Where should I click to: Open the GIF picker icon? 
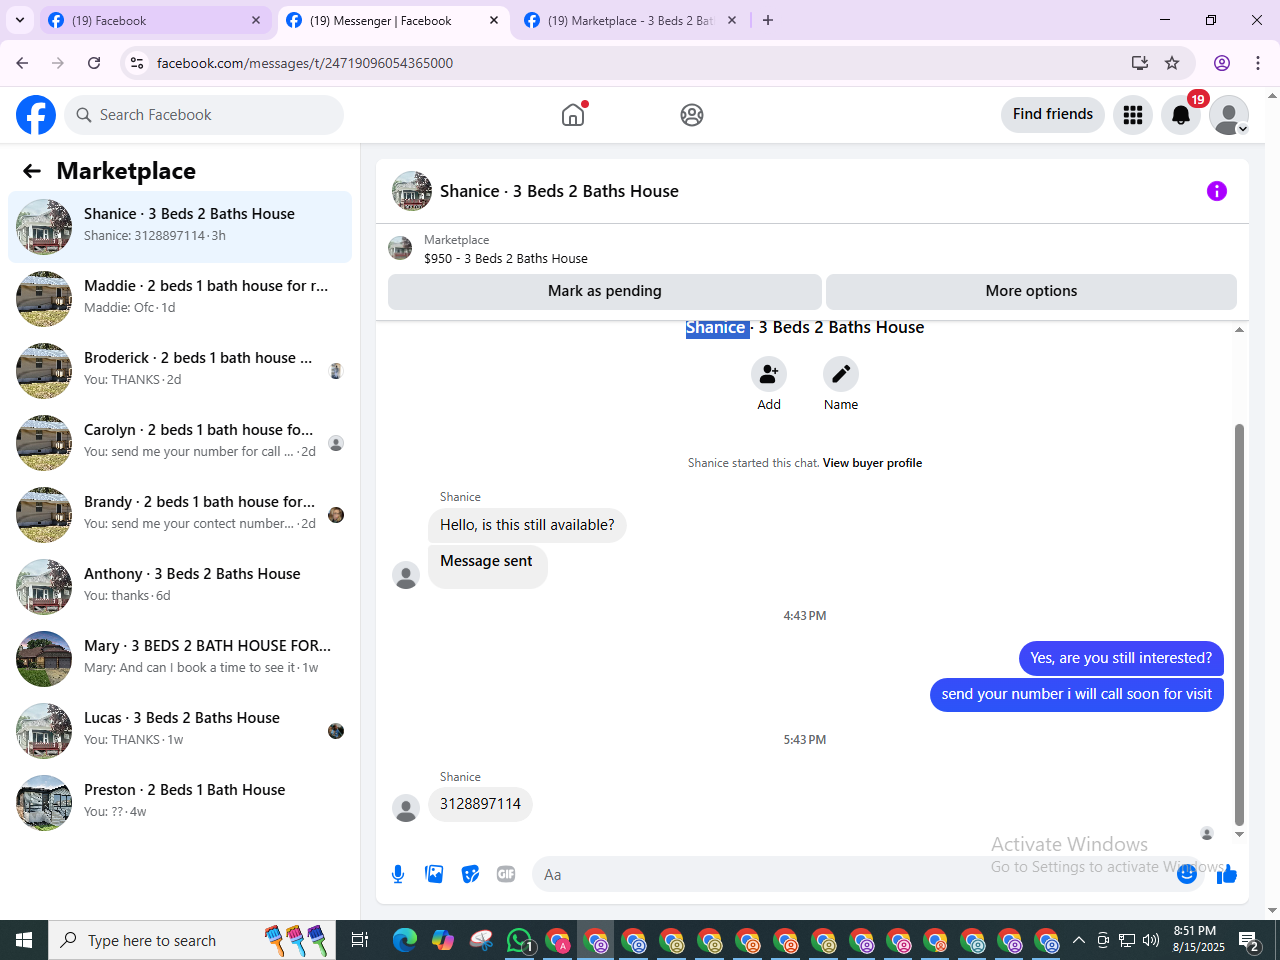(x=506, y=874)
